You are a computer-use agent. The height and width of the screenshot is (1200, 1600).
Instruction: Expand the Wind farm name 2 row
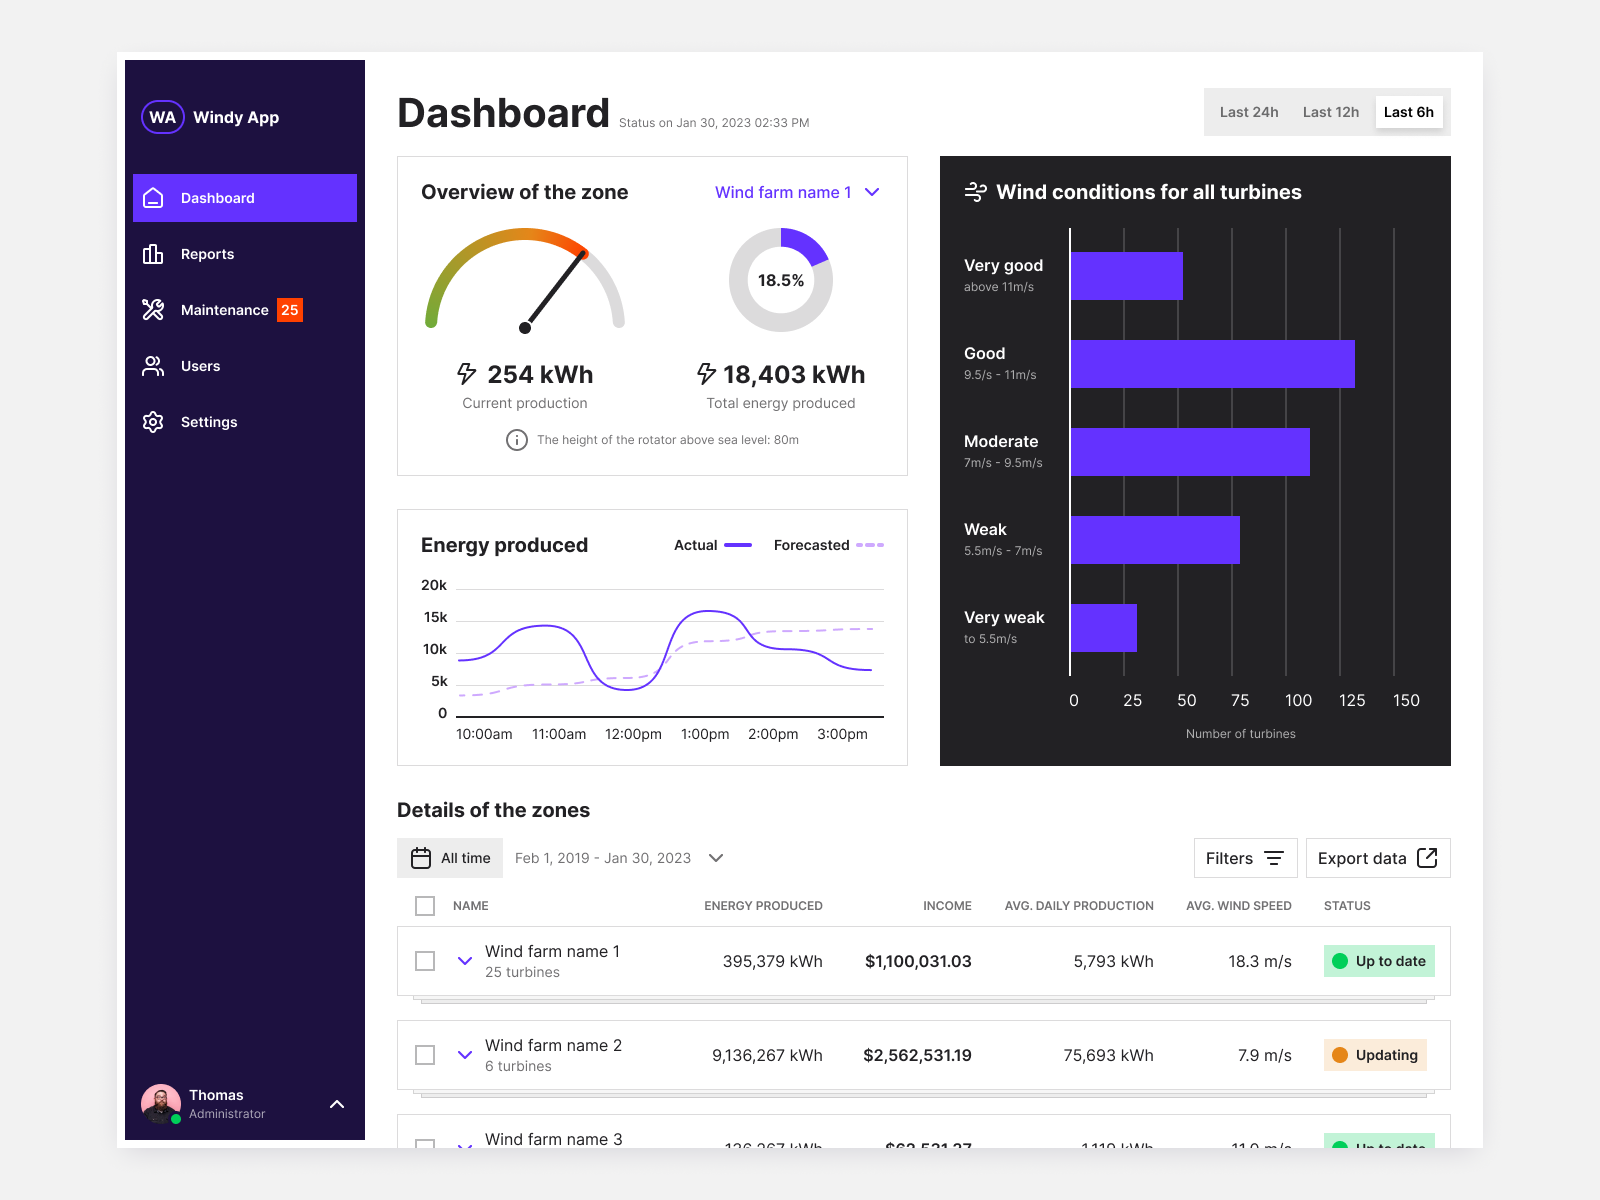click(x=464, y=1054)
